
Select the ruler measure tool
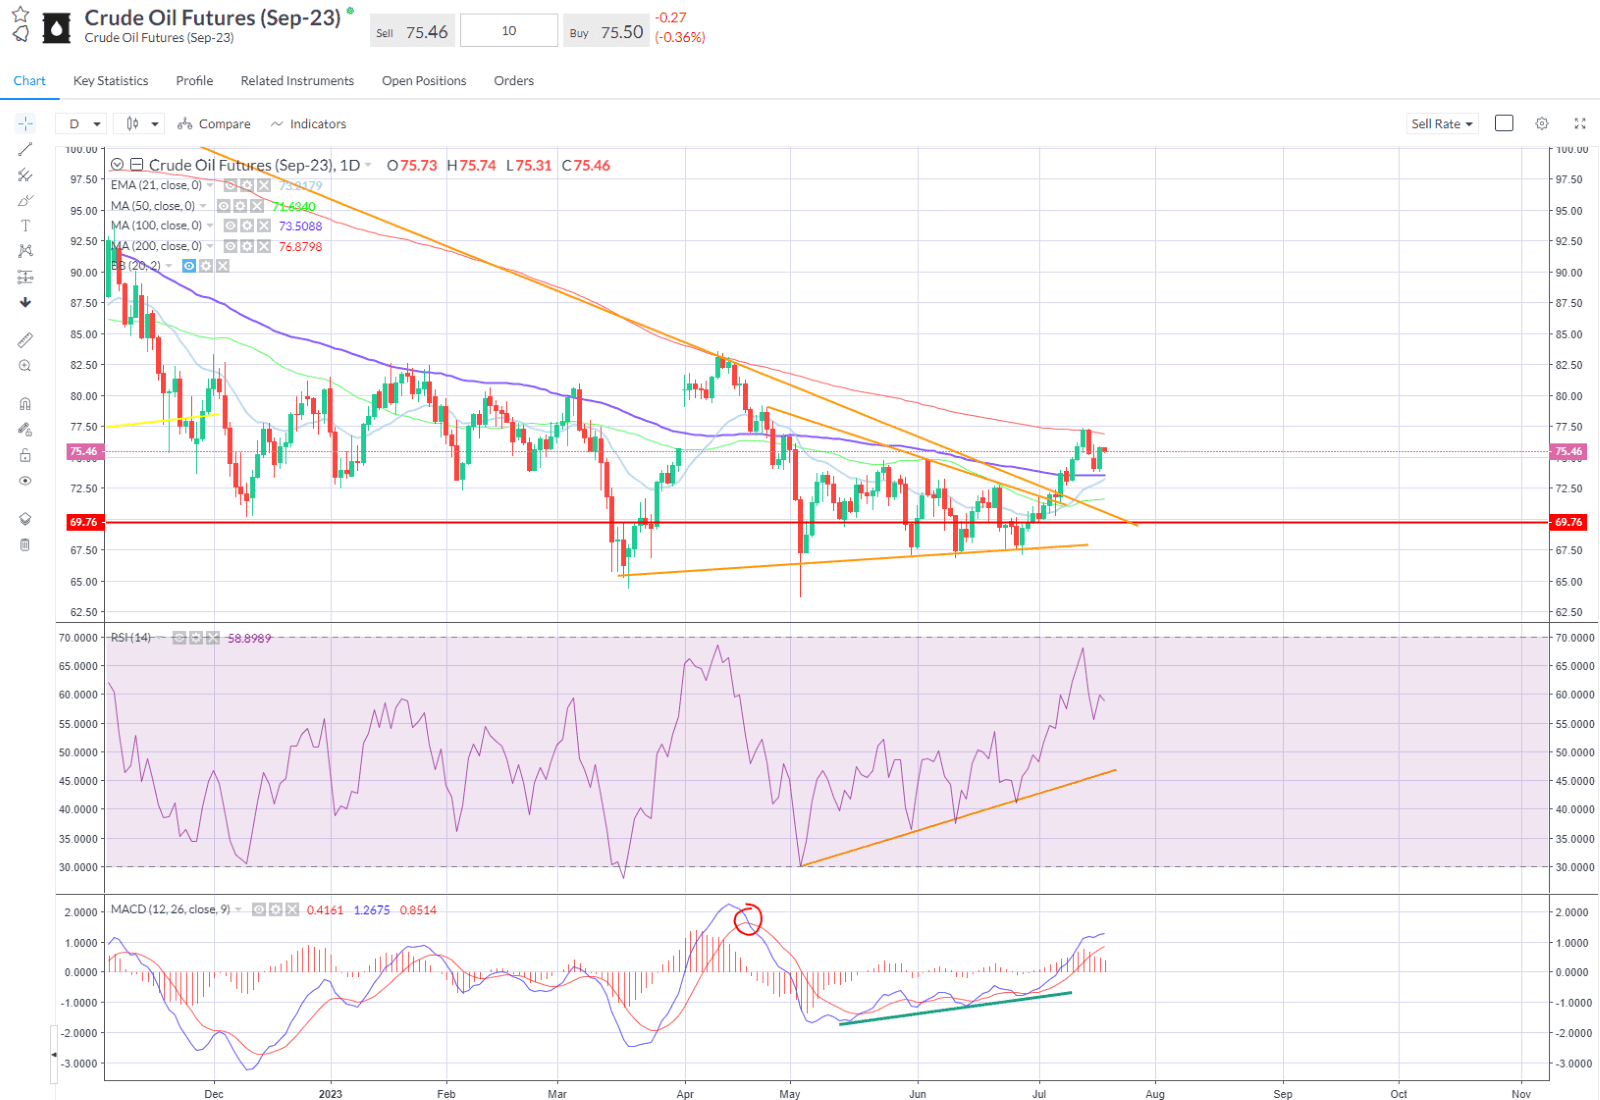click(x=25, y=340)
